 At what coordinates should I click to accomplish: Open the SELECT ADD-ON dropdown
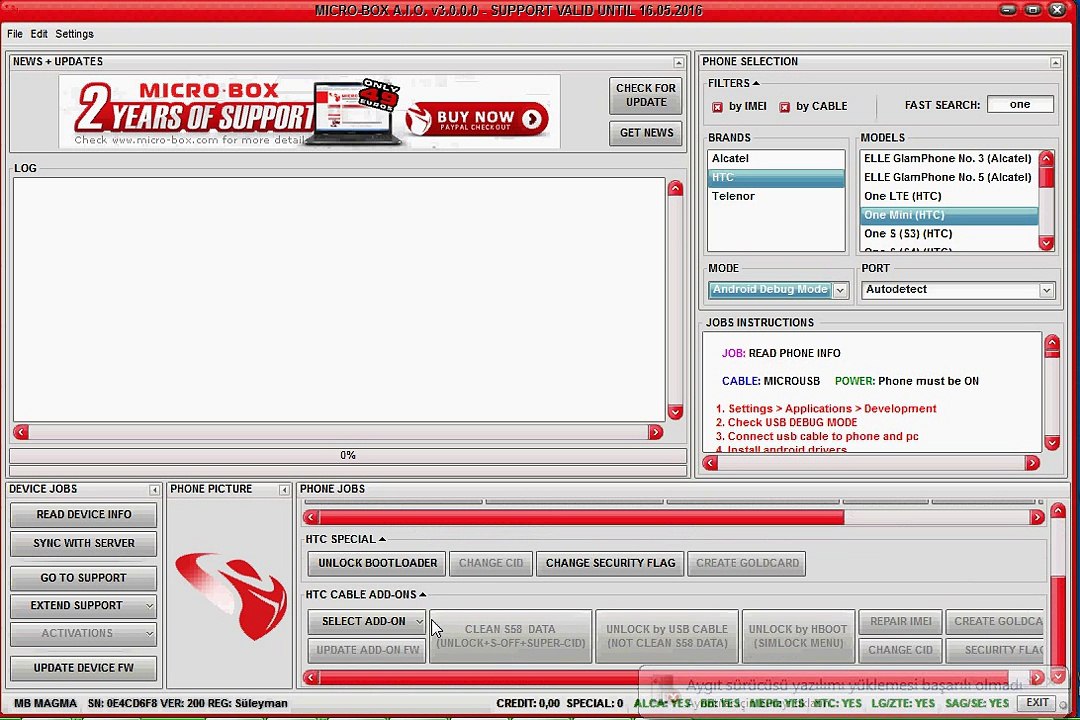click(367, 621)
